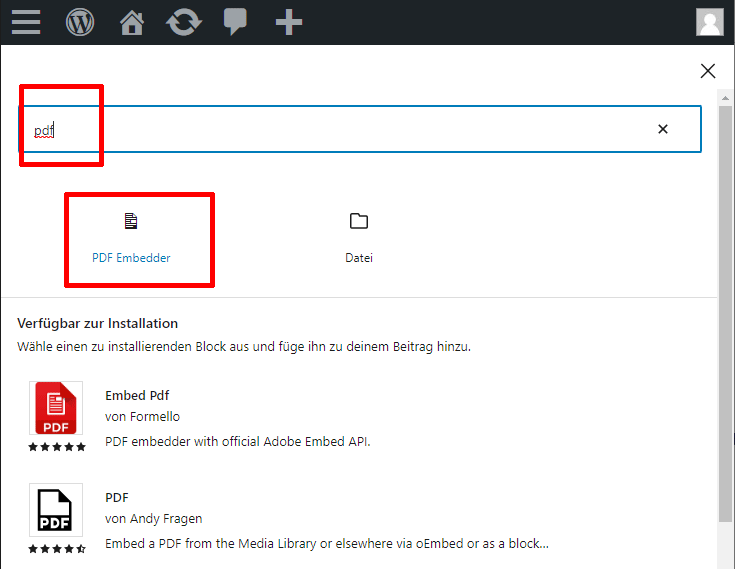Close the block inserter panel
Viewport: 735px width, 569px height.
click(708, 71)
